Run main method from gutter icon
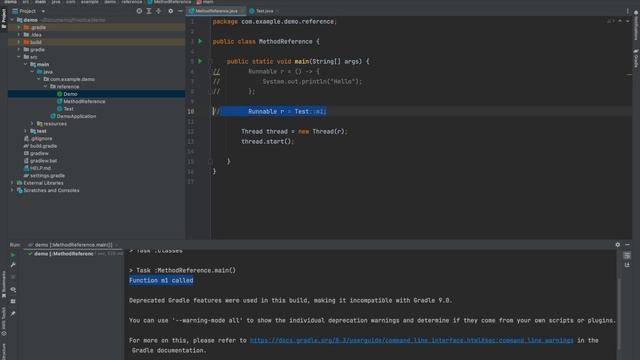640x360 pixels. pos(200,61)
